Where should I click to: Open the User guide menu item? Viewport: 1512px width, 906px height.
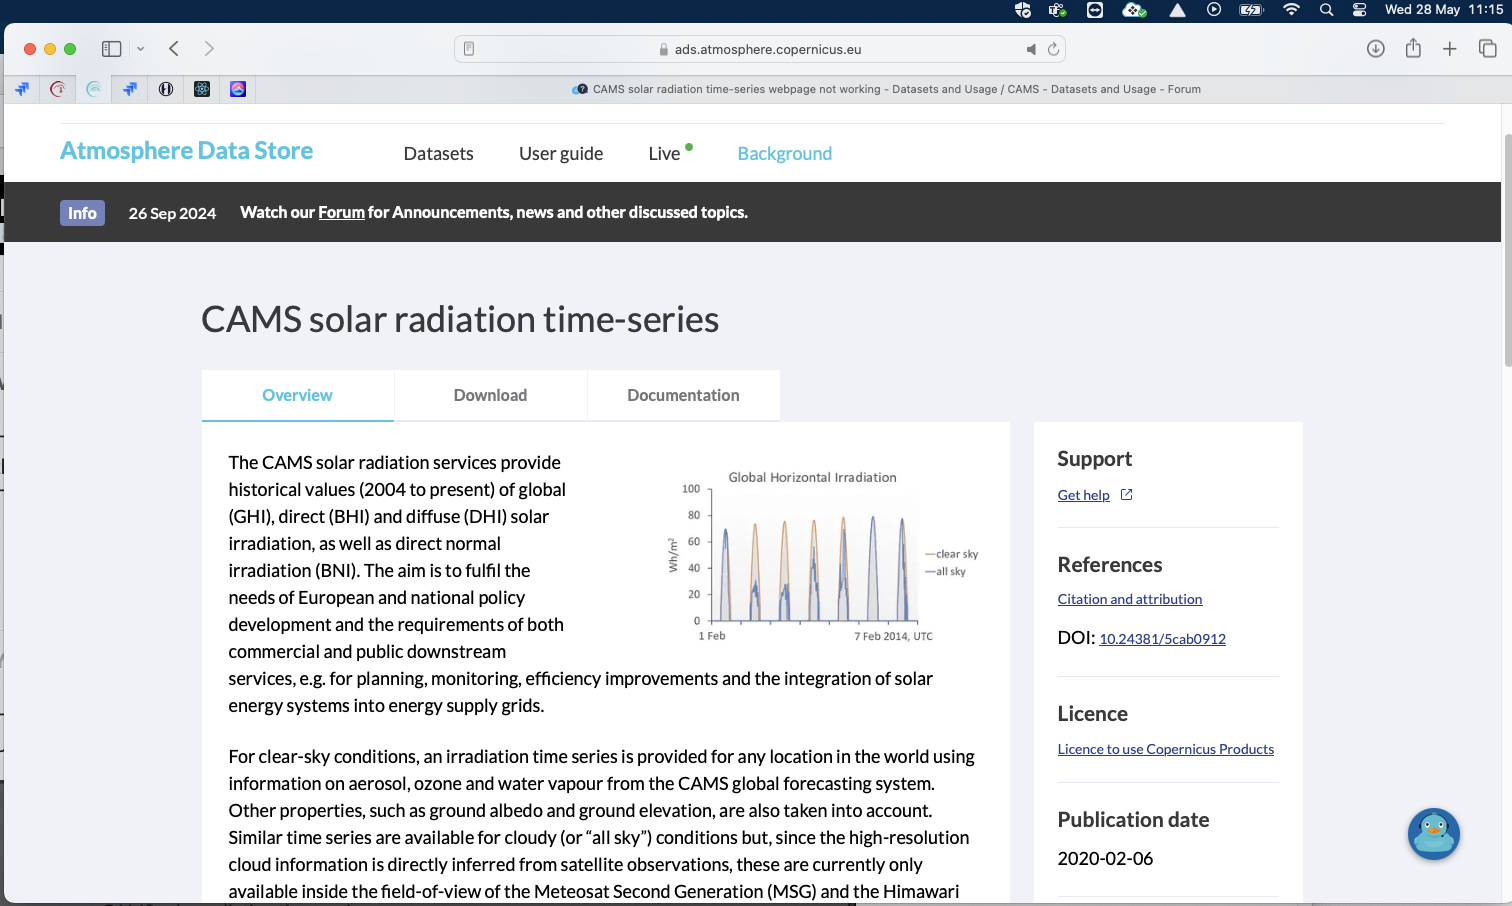561,153
